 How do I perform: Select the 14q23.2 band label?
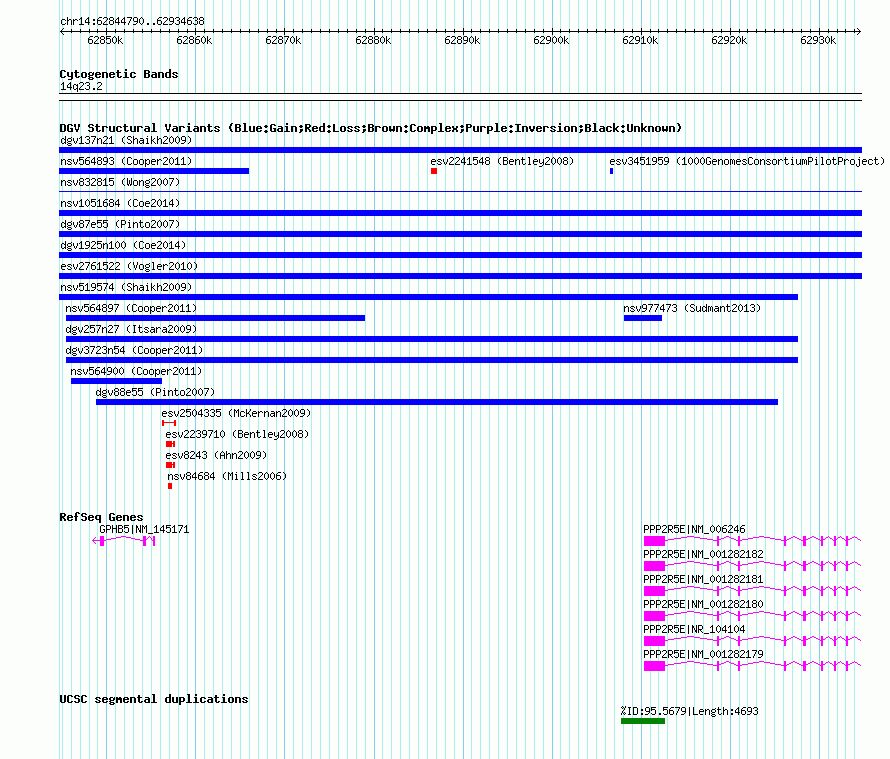click(81, 86)
